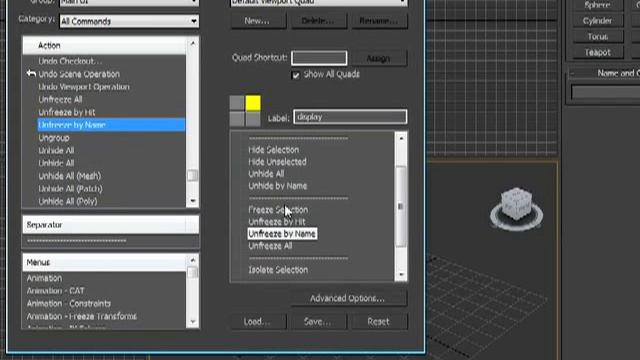Create a Sphere primitive

[x=598, y=5]
